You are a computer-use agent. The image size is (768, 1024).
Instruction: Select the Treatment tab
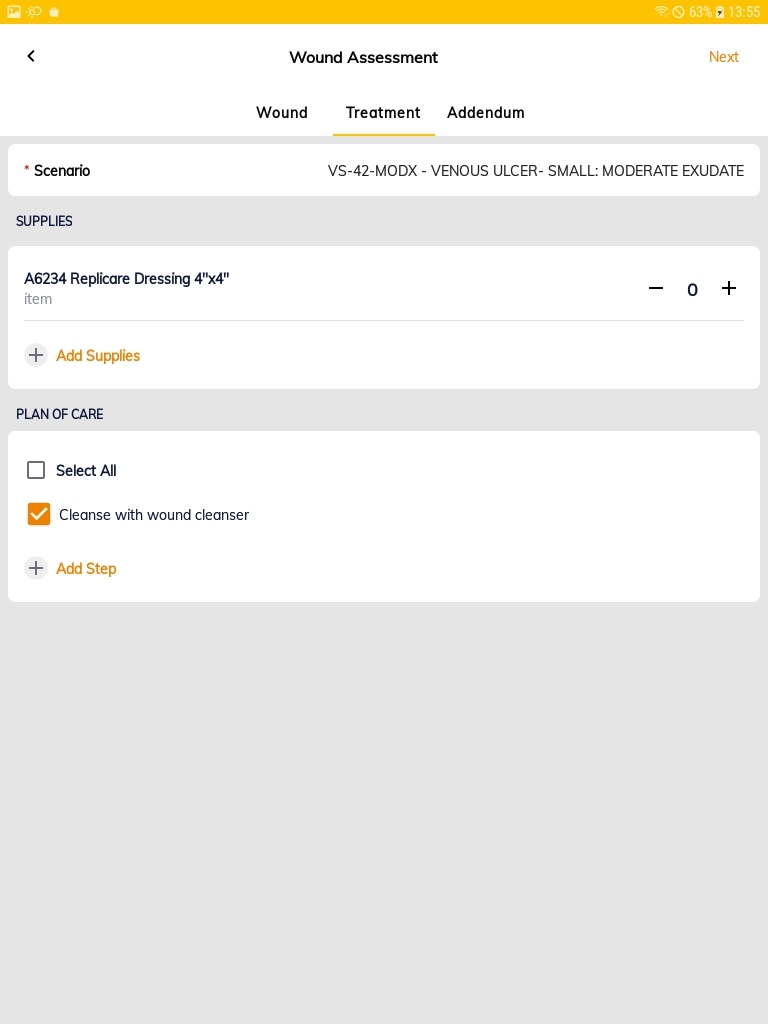coord(383,112)
